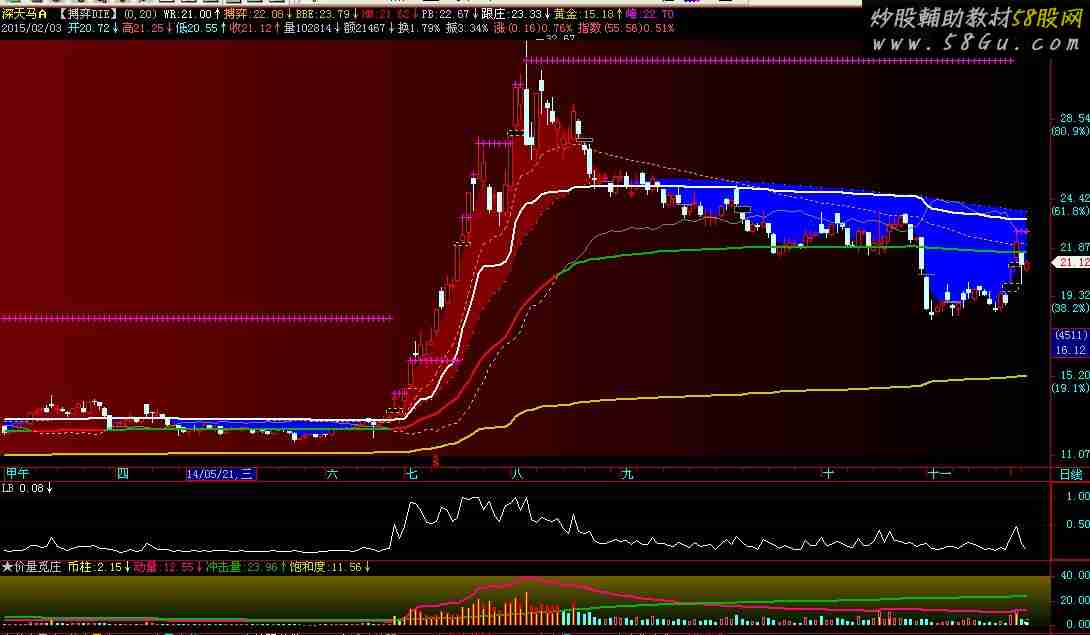Click the date 2015/02/03 in the quote line
This screenshot has height=635, width=1090.
coord(31,29)
